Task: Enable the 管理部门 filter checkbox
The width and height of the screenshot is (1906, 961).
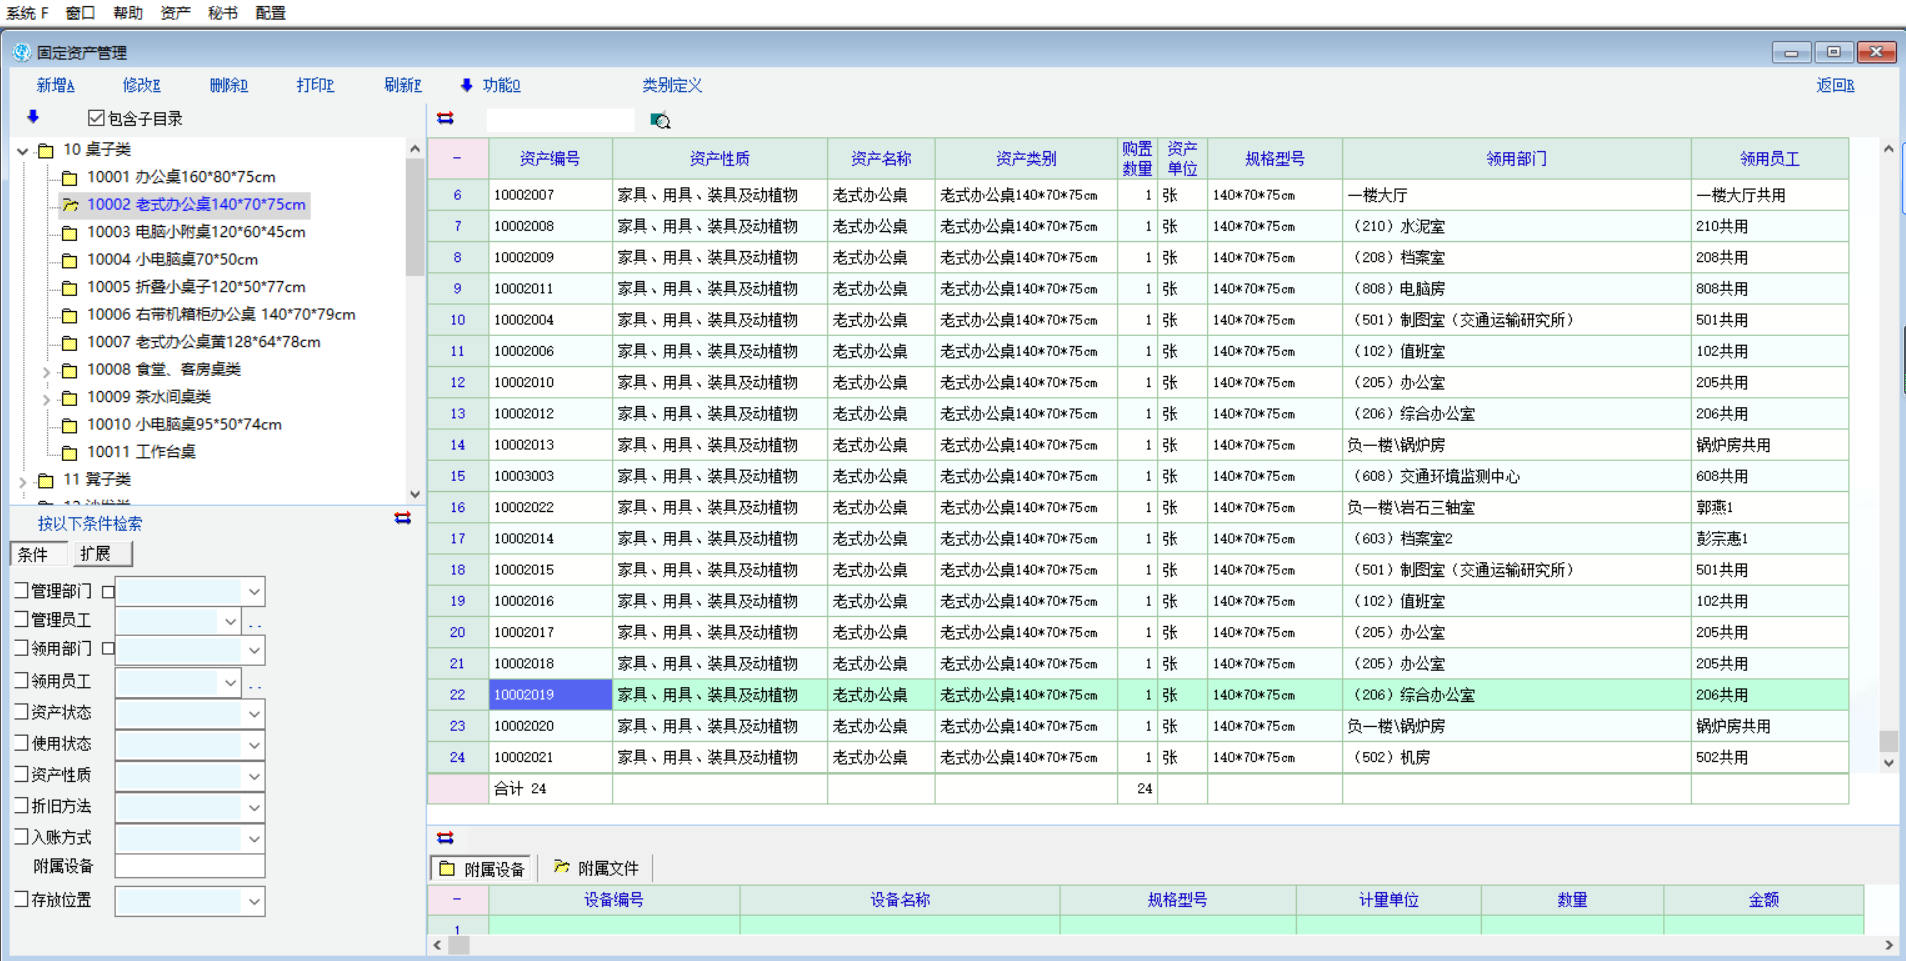Action: [x=21, y=590]
